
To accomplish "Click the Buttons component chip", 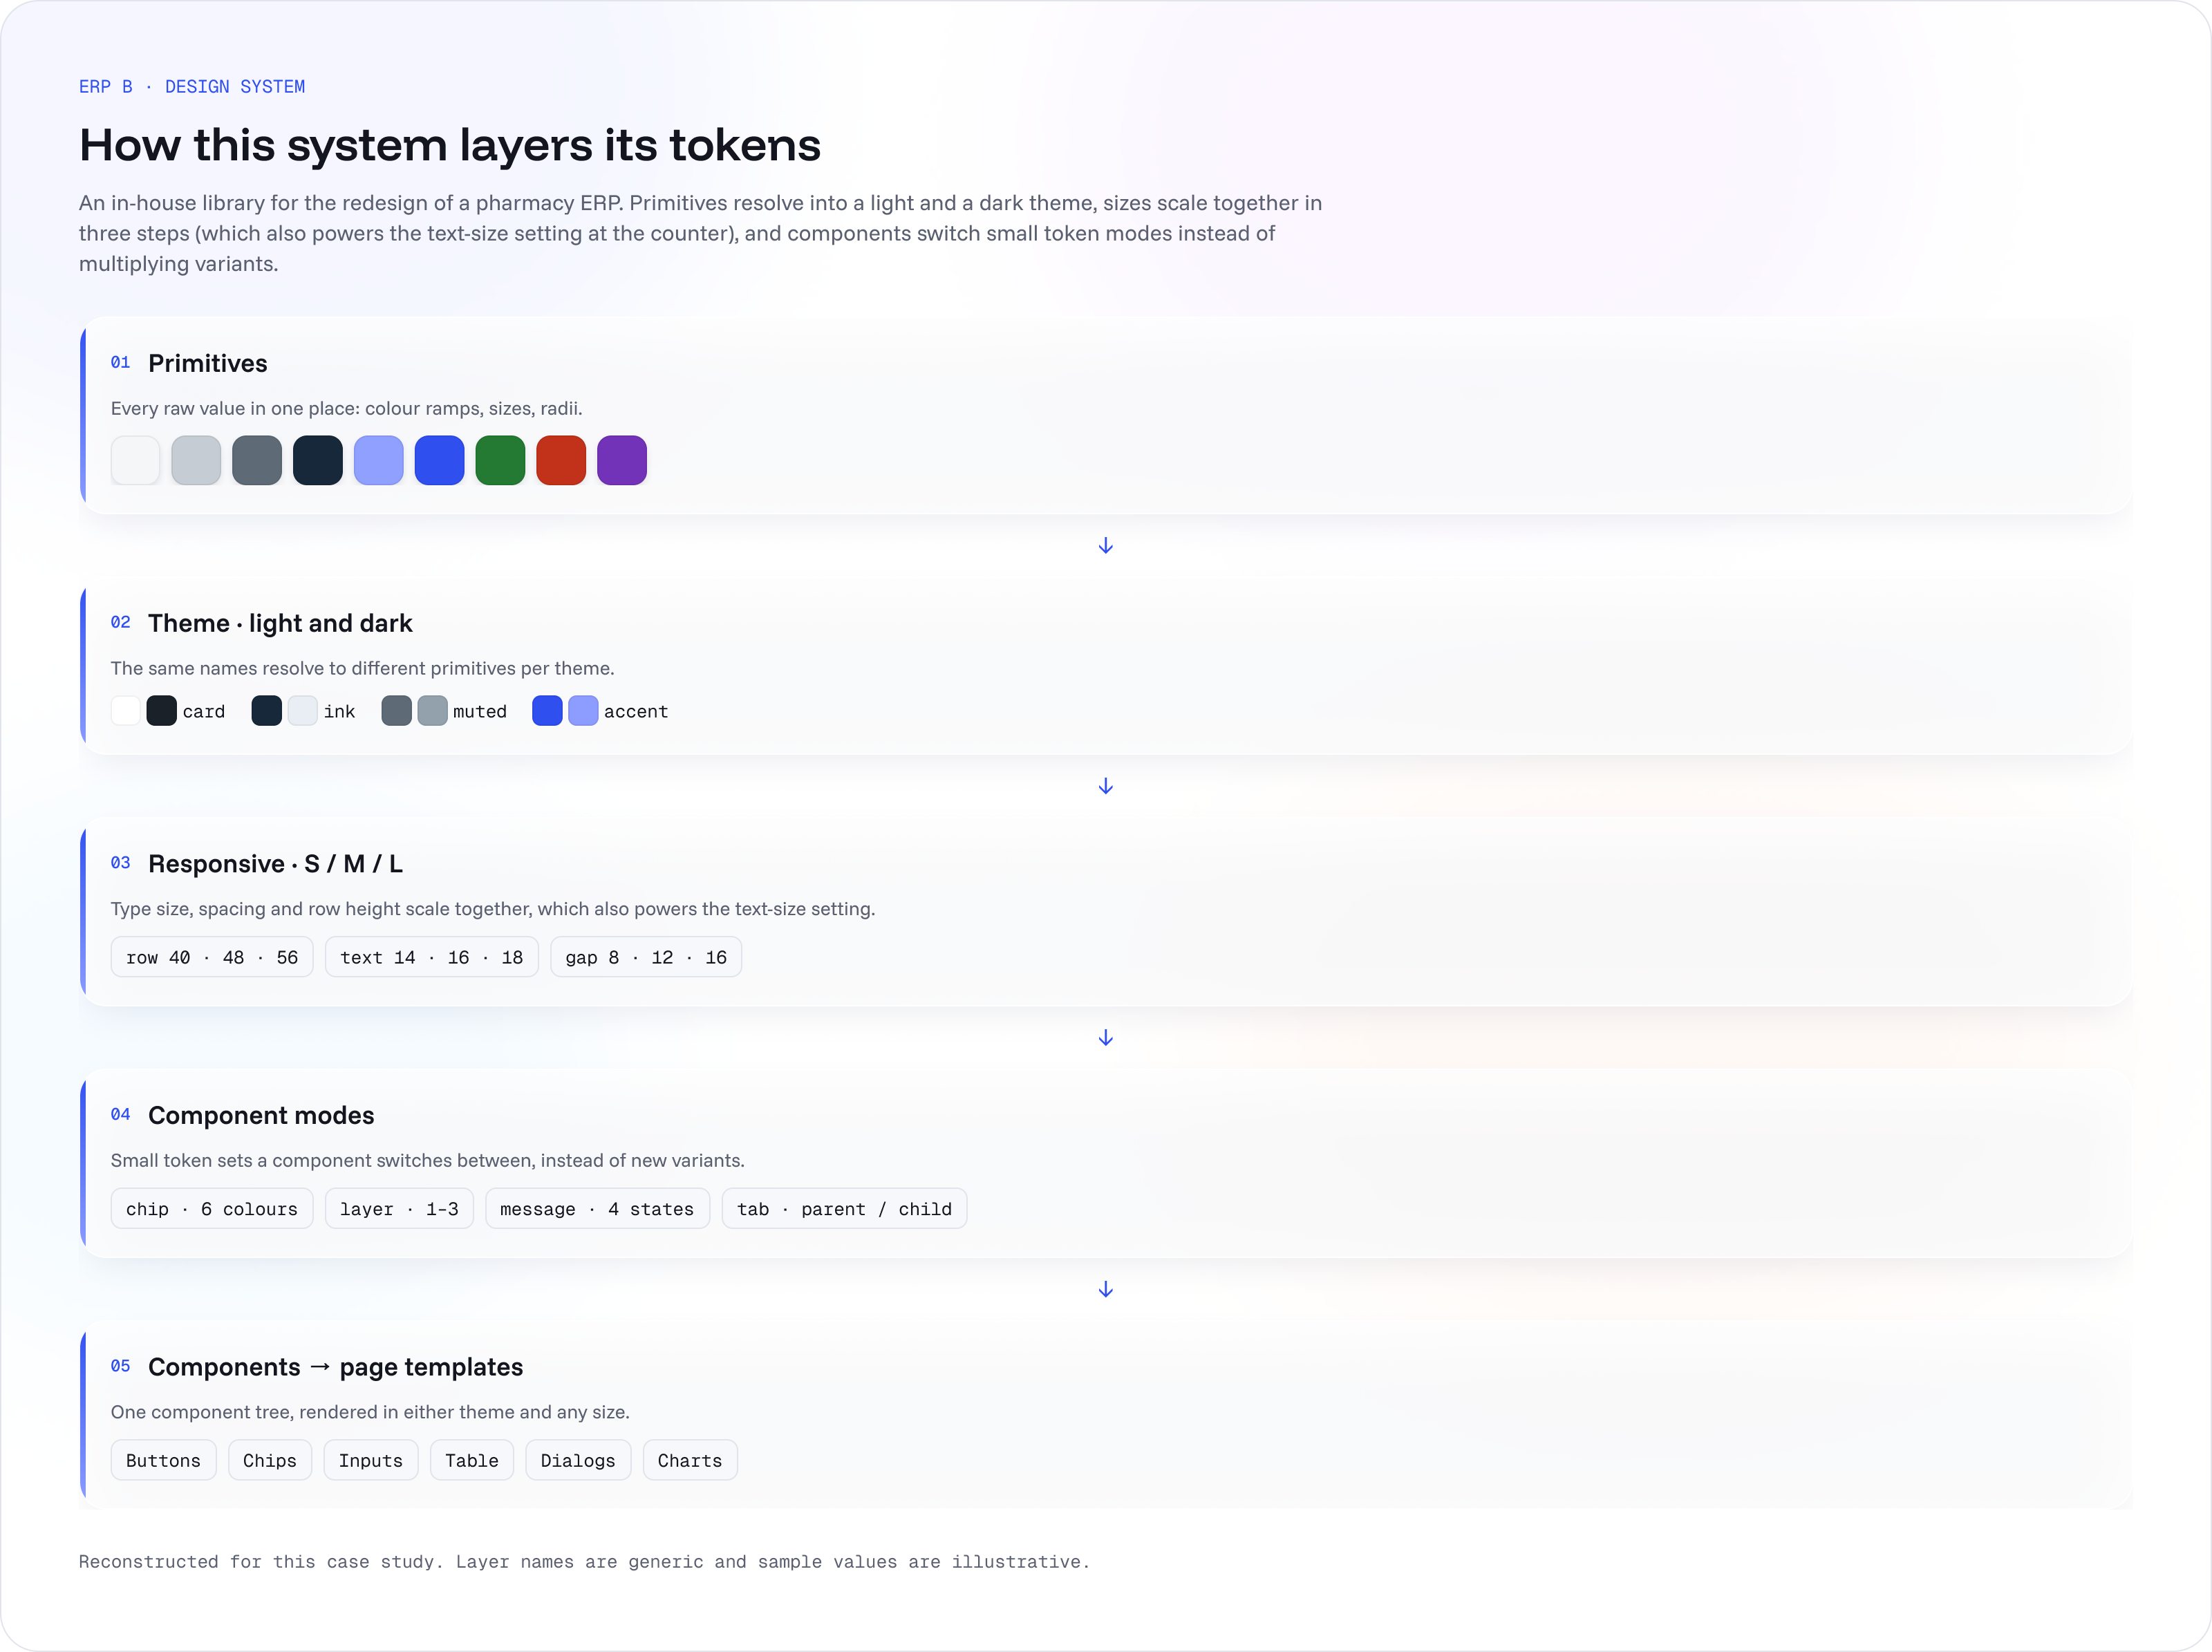I will tap(163, 1461).
